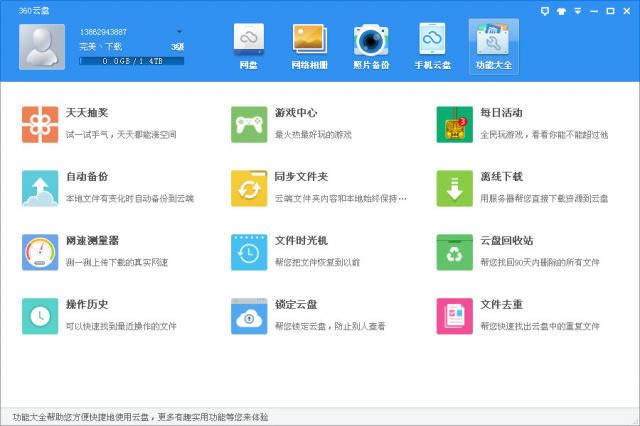The width and height of the screenshot is (640, 426).
Task: Open 同步文件夹 sync folder icon
Action: click(x=249, y=188)
